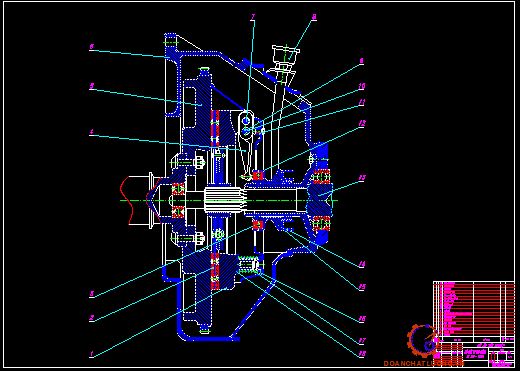This screenshot has width=520, height=371.
Task: Select the red shaft break line on left
Action: (126, 200)
